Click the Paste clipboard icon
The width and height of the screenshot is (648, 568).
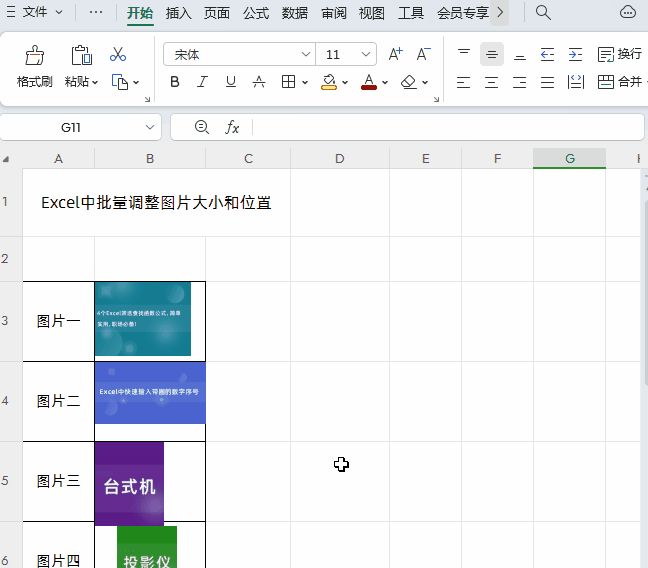pos(81,55)
